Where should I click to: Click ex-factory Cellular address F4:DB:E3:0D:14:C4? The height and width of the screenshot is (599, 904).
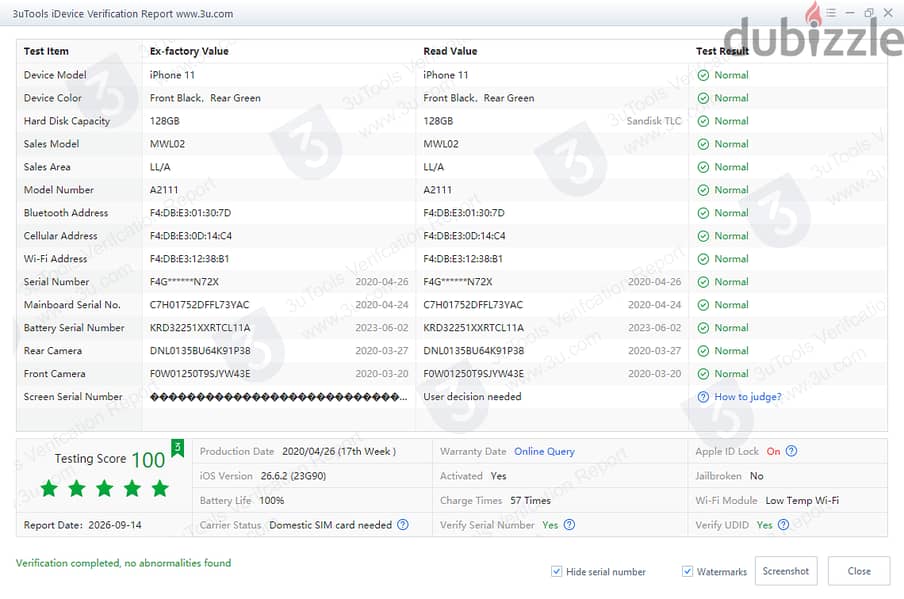(x=191, y=236)
